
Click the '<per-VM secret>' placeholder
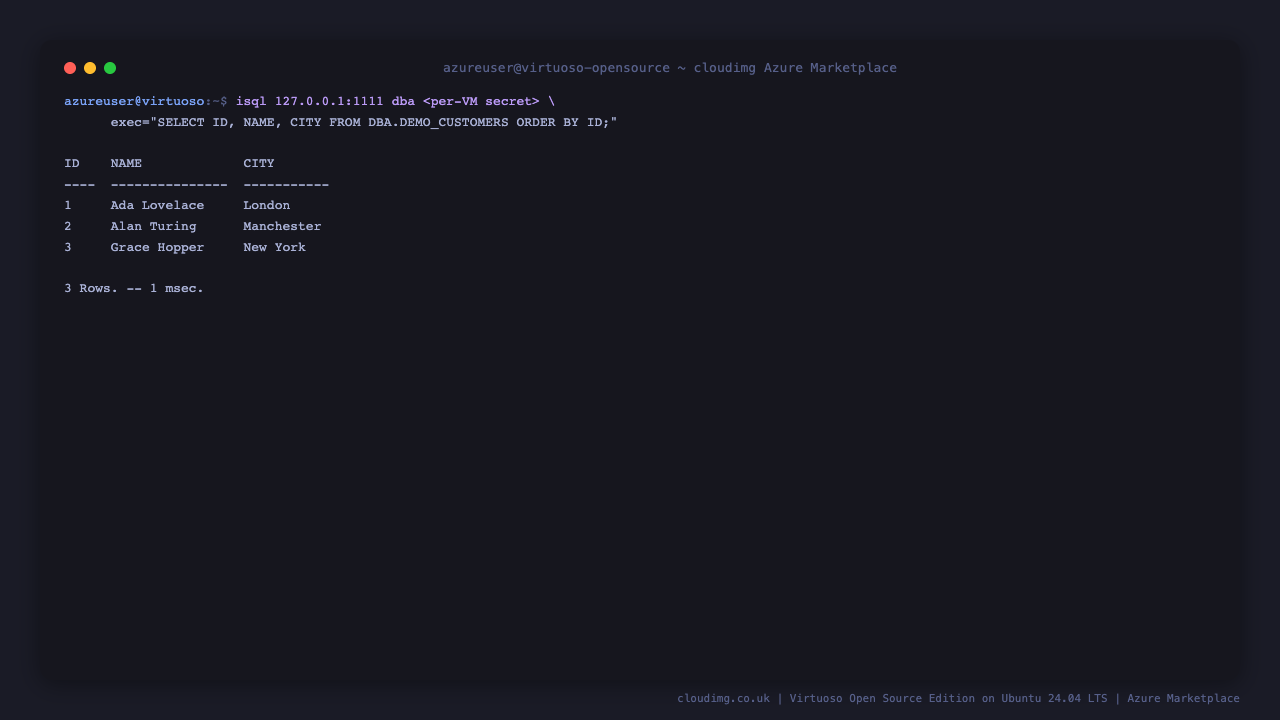coord(481,101)
